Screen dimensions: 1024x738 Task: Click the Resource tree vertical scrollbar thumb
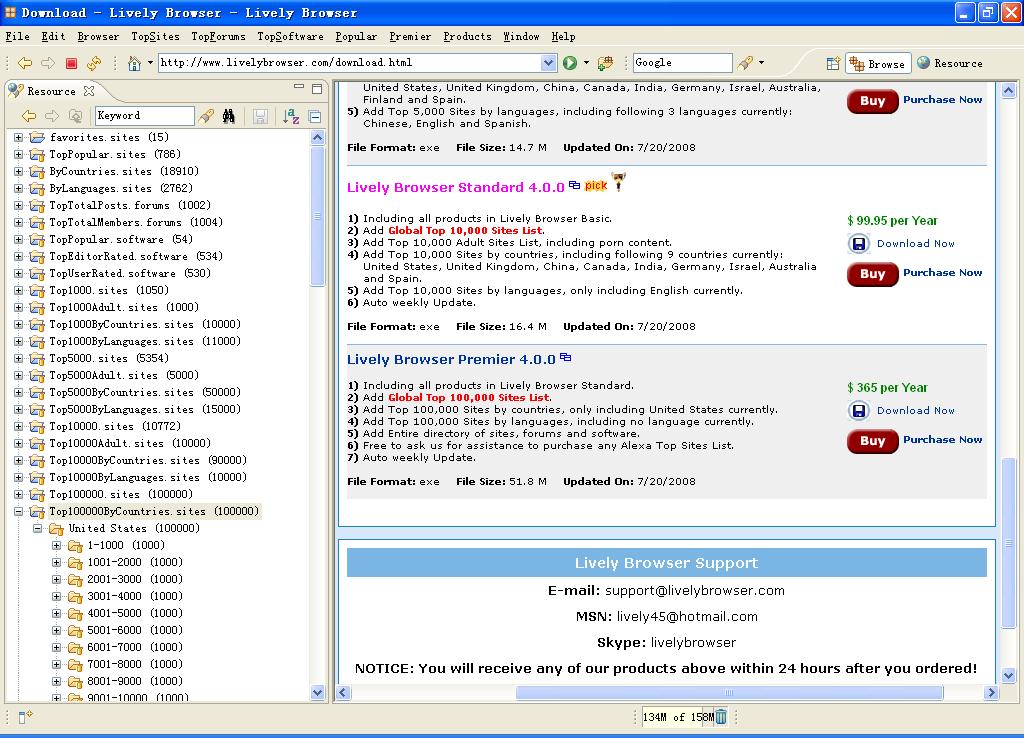click(x=317, y=216)
